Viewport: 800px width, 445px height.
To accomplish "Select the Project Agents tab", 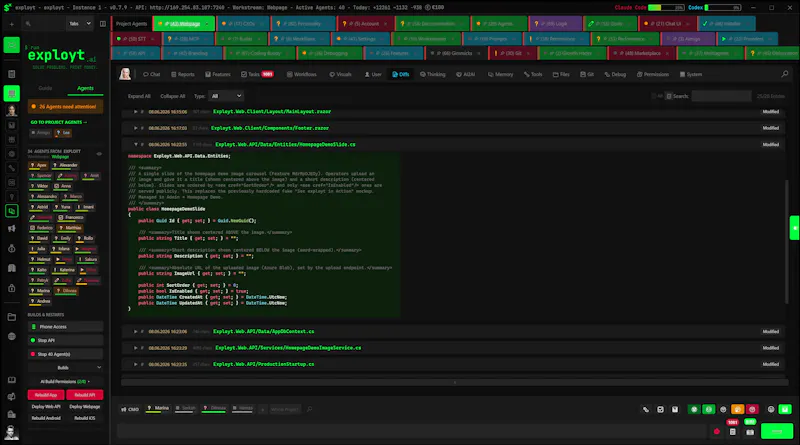I will click(131, 23).
